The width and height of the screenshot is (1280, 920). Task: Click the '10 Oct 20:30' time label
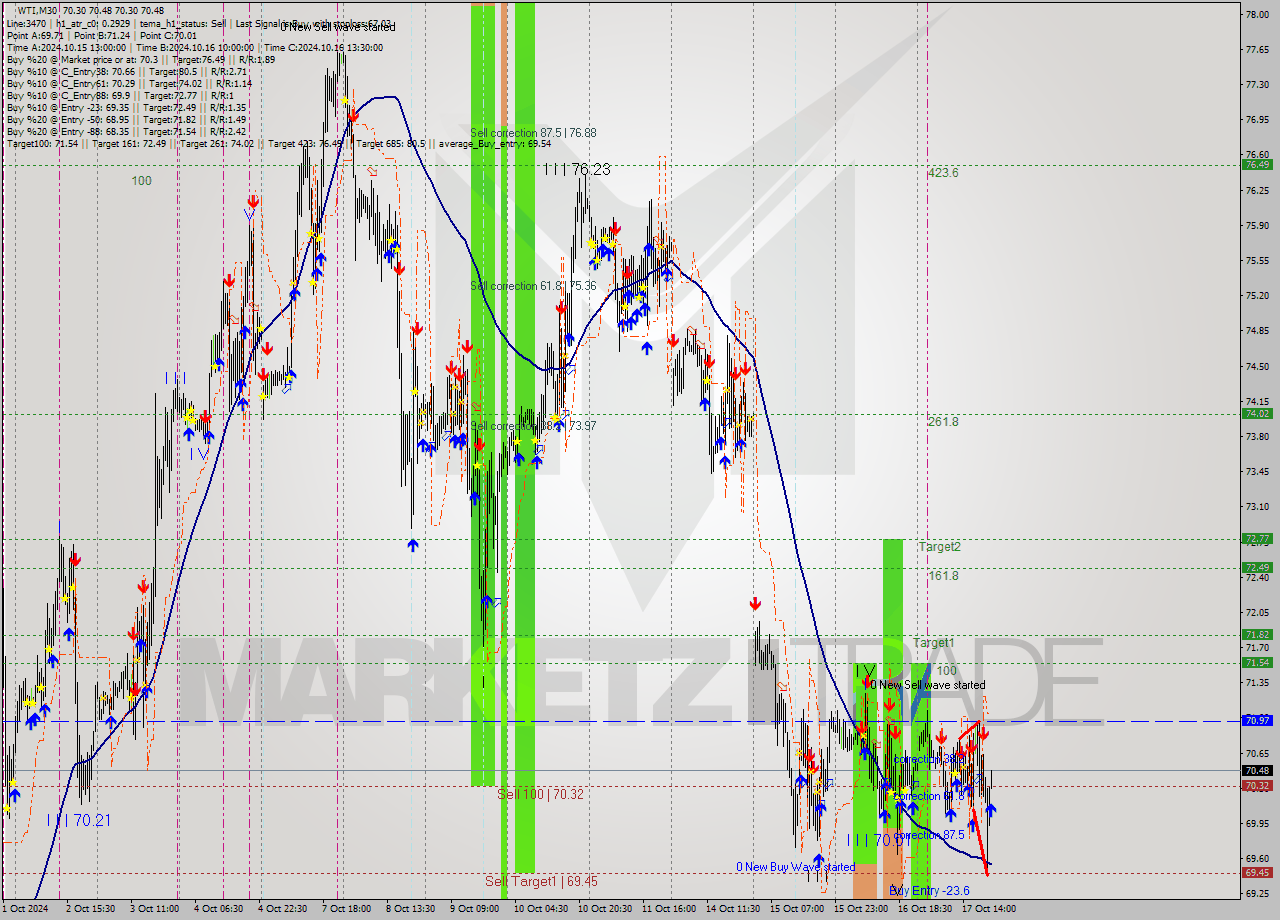pyautogui.click(x=606, y=909)
